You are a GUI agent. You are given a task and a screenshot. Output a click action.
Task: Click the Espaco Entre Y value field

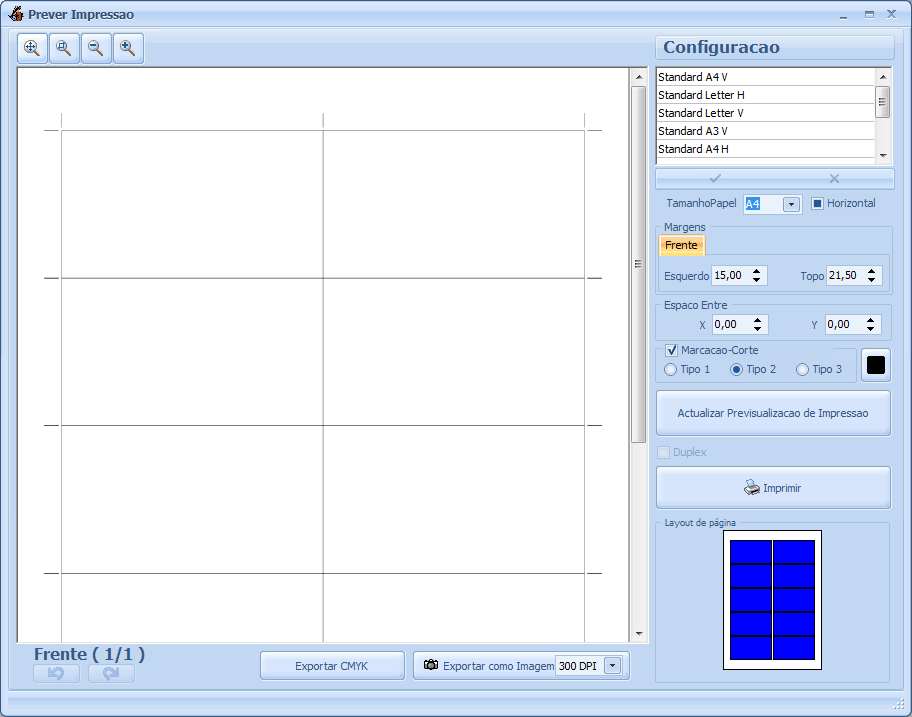(x=845, y=324)
